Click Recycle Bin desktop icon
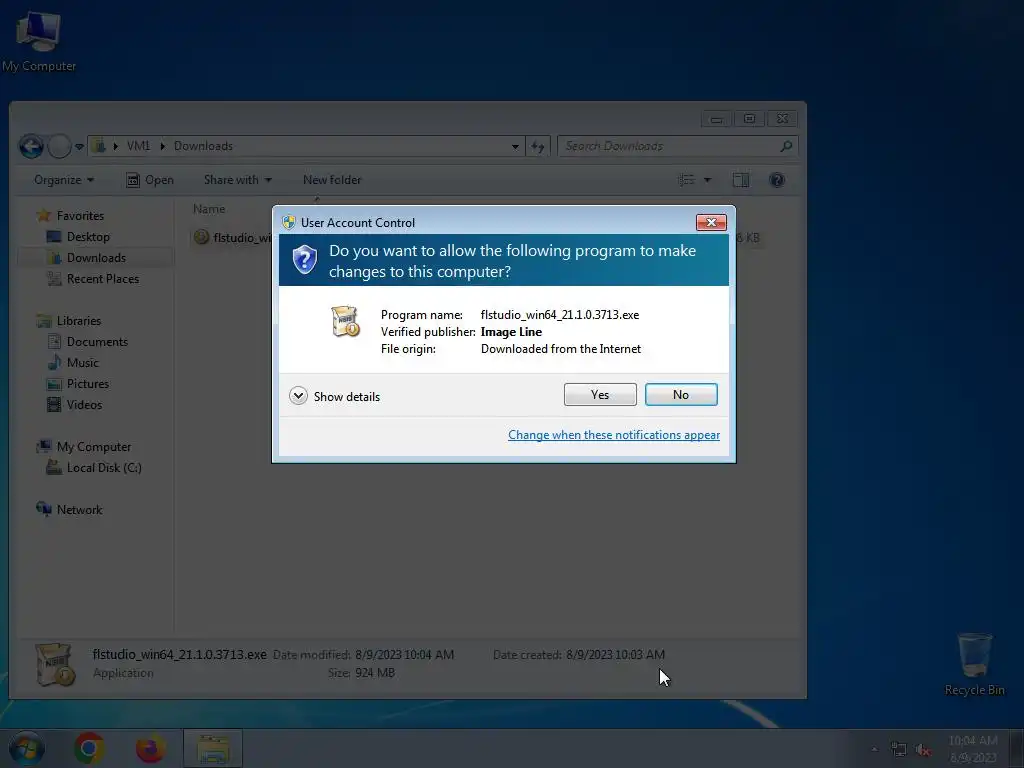1024x768 pixels. pyautogui.click(x=974, y=664)
